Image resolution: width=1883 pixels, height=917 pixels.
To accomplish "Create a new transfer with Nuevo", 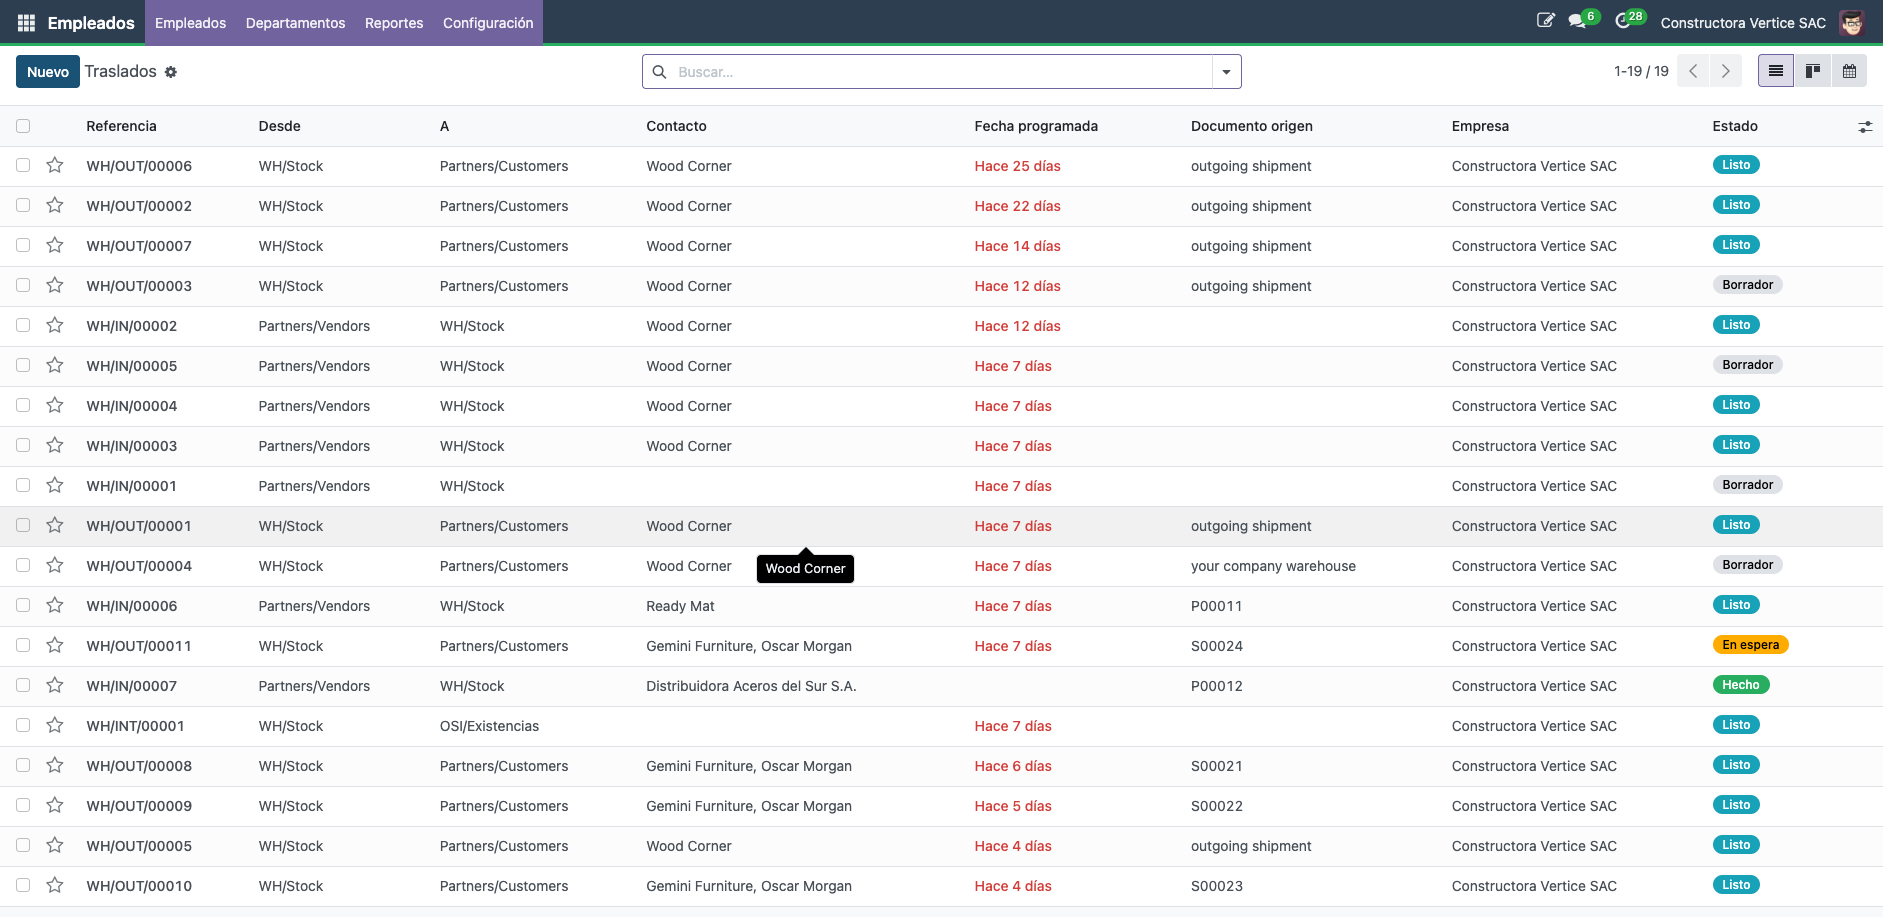I will (x=48, y=72).
